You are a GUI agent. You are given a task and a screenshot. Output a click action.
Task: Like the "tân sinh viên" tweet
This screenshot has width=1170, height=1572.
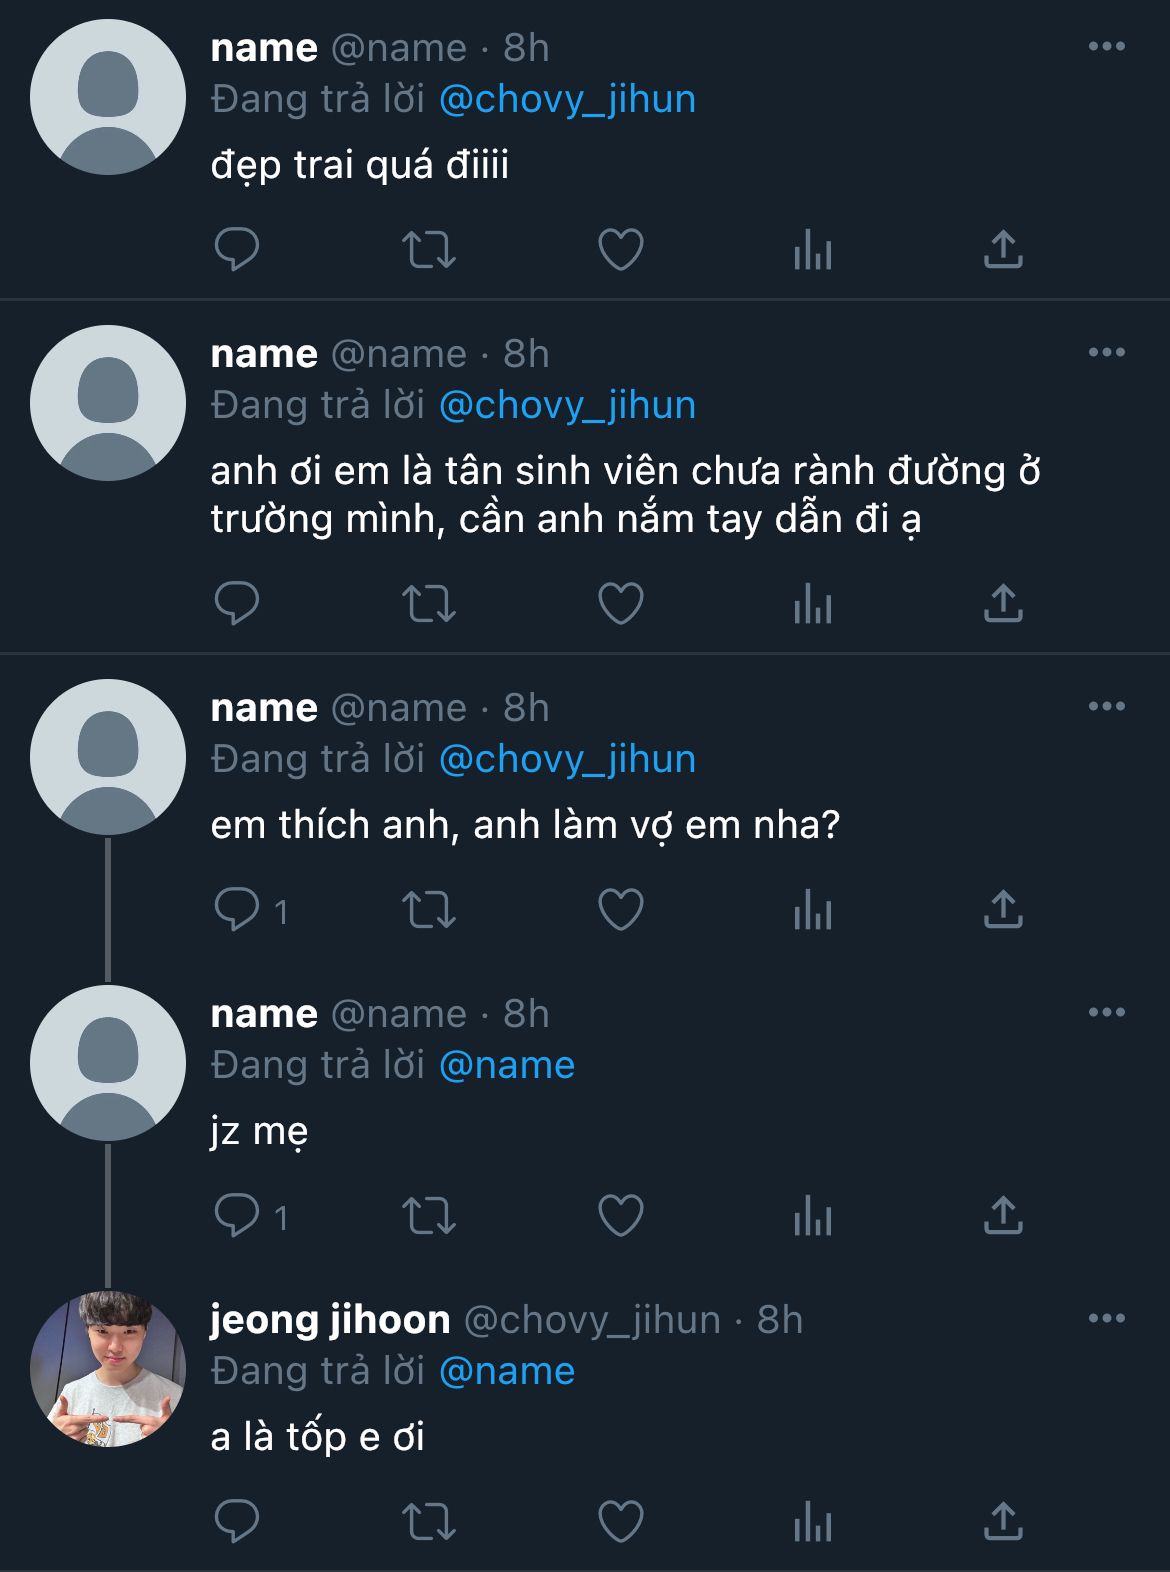tap(620, 603)
